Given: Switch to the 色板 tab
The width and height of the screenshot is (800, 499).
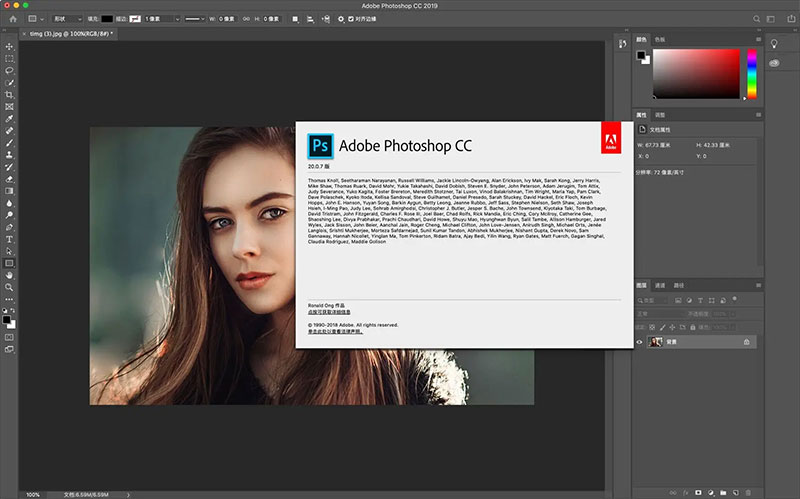Looking at the screenshot, I should 659,39.
